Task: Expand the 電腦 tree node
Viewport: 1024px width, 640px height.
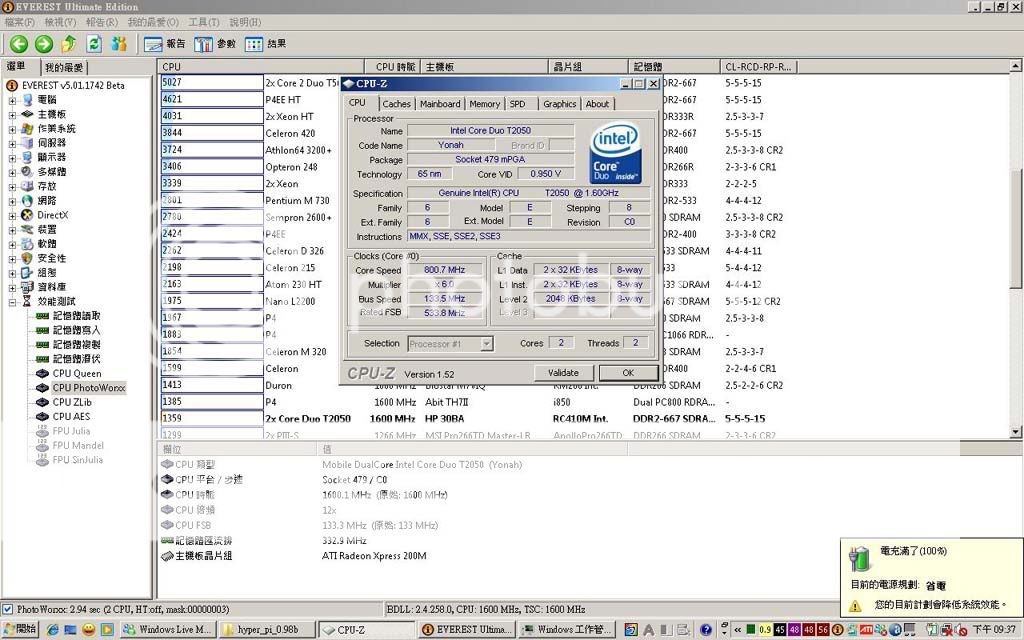Action: click(x=12, y=101)
